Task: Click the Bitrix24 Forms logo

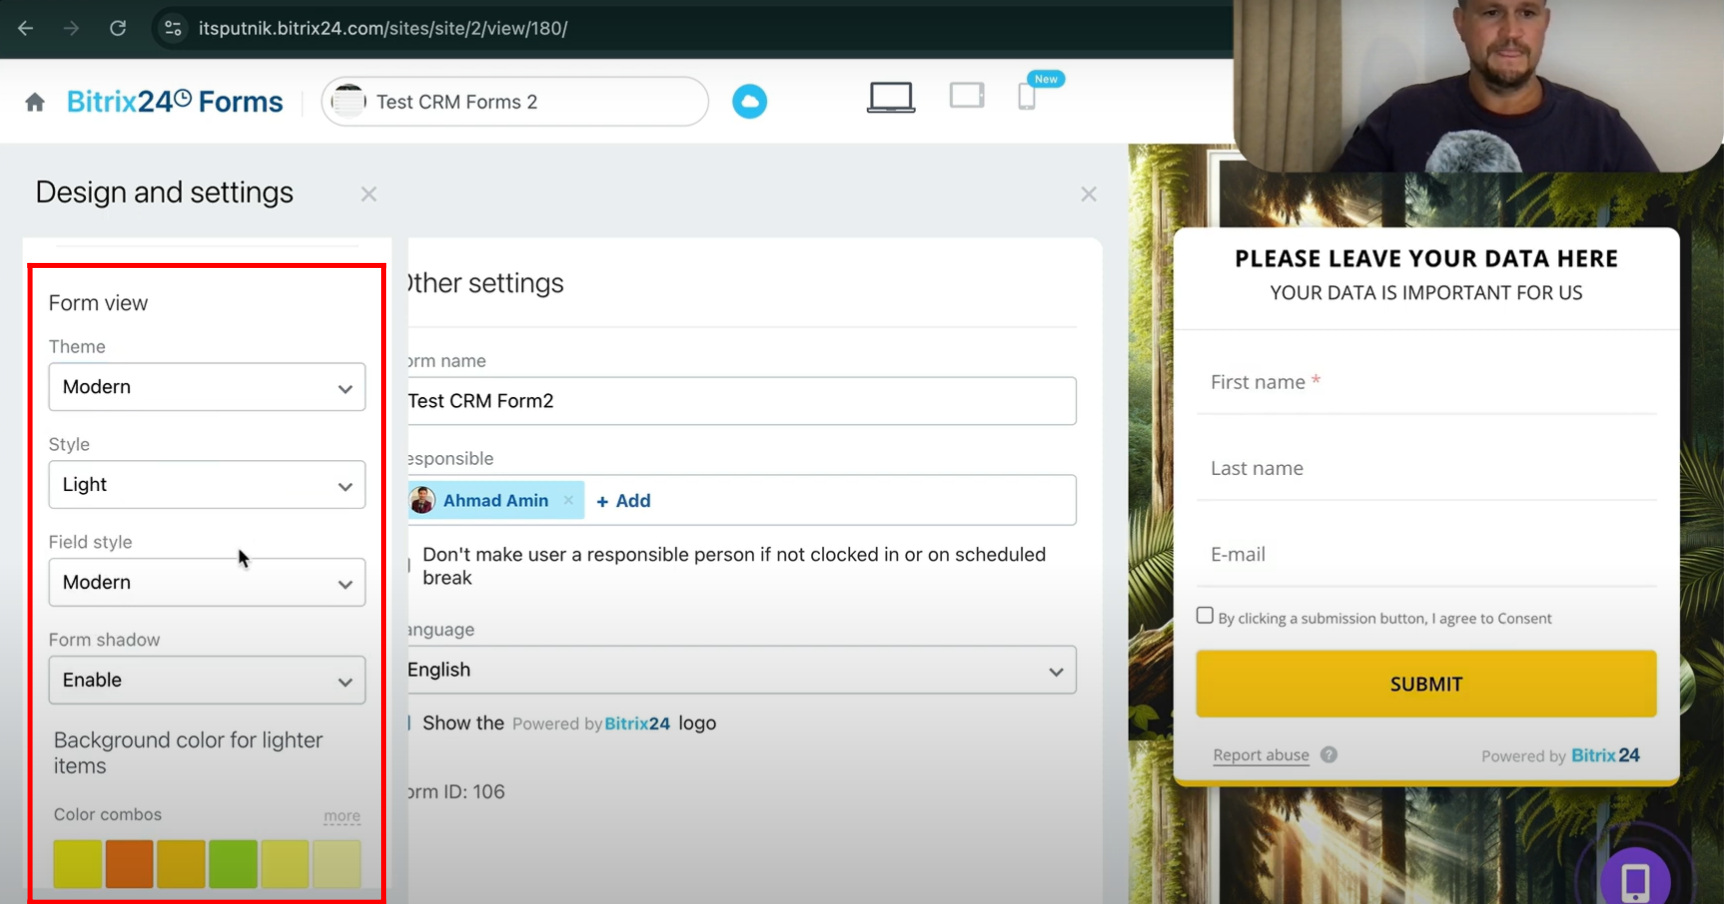Action: 175,102
